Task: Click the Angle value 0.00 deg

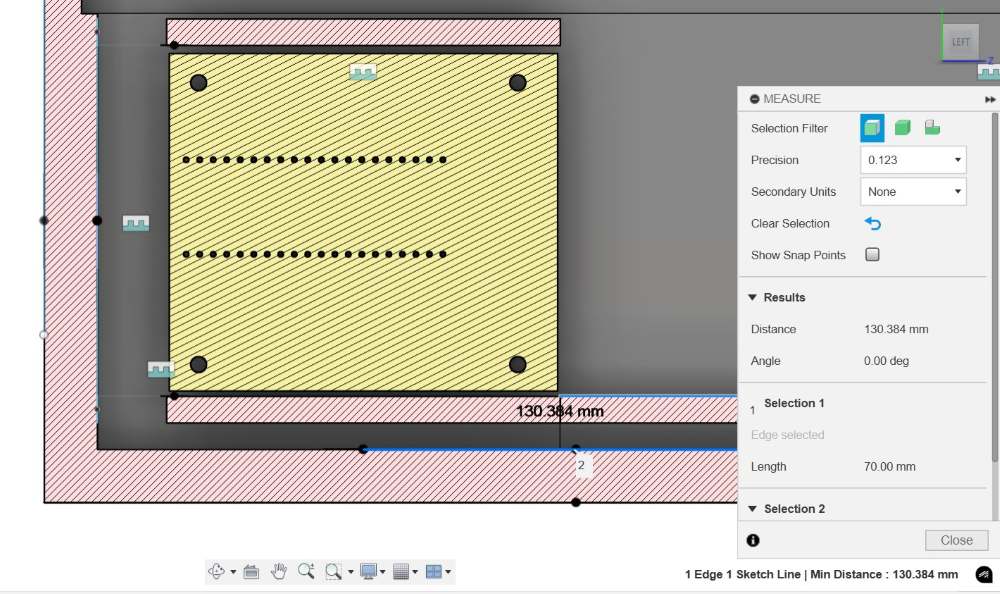Action: click(886, 361)
